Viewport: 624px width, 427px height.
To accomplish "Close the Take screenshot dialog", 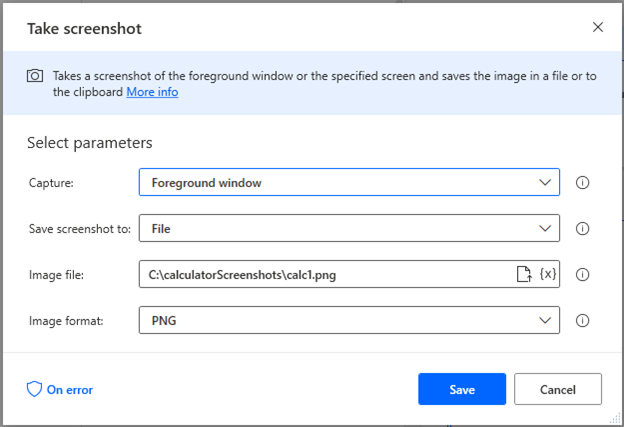I will pyautogui.click(x=598, y=27).
